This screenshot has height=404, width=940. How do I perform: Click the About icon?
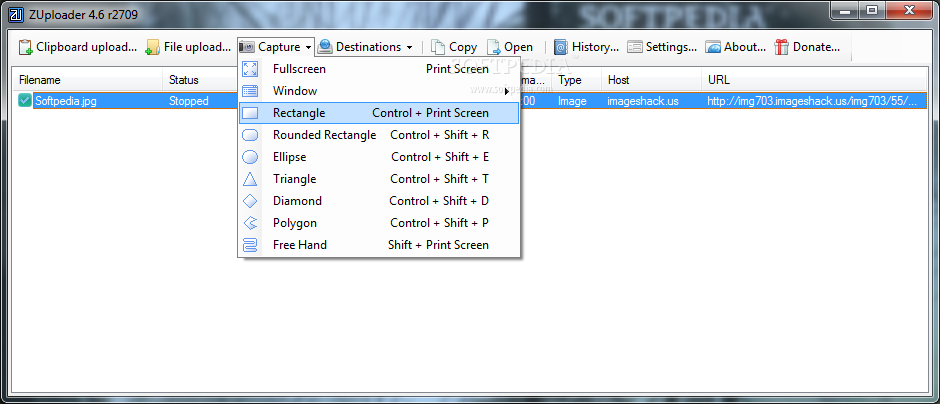[713, 47]
